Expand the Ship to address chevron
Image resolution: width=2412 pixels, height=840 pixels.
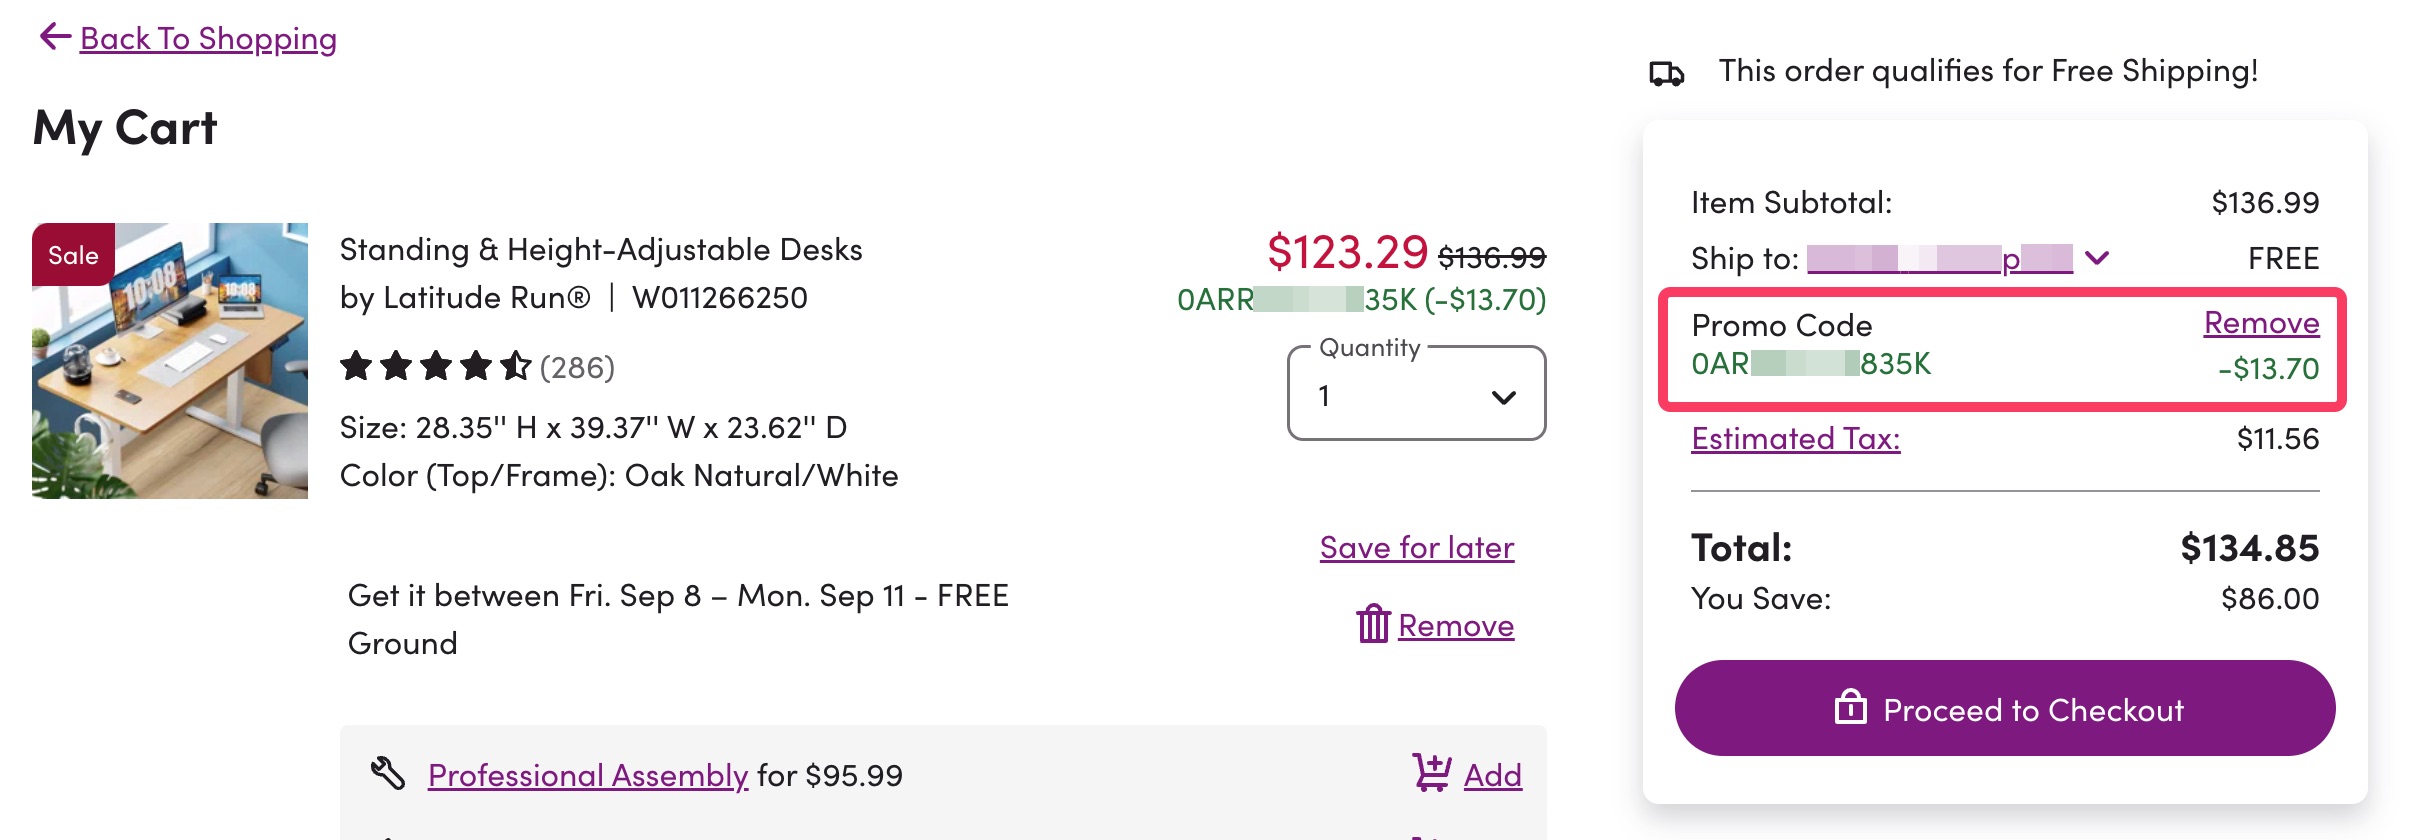pos(2095,257)
